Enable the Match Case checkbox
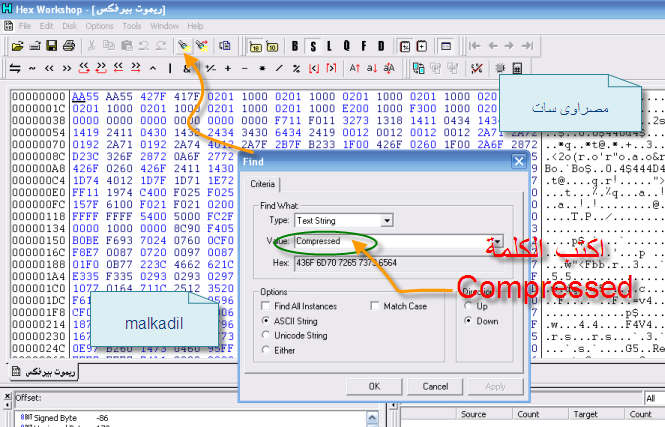The image size is (665, 427). [x=374, y=306]
